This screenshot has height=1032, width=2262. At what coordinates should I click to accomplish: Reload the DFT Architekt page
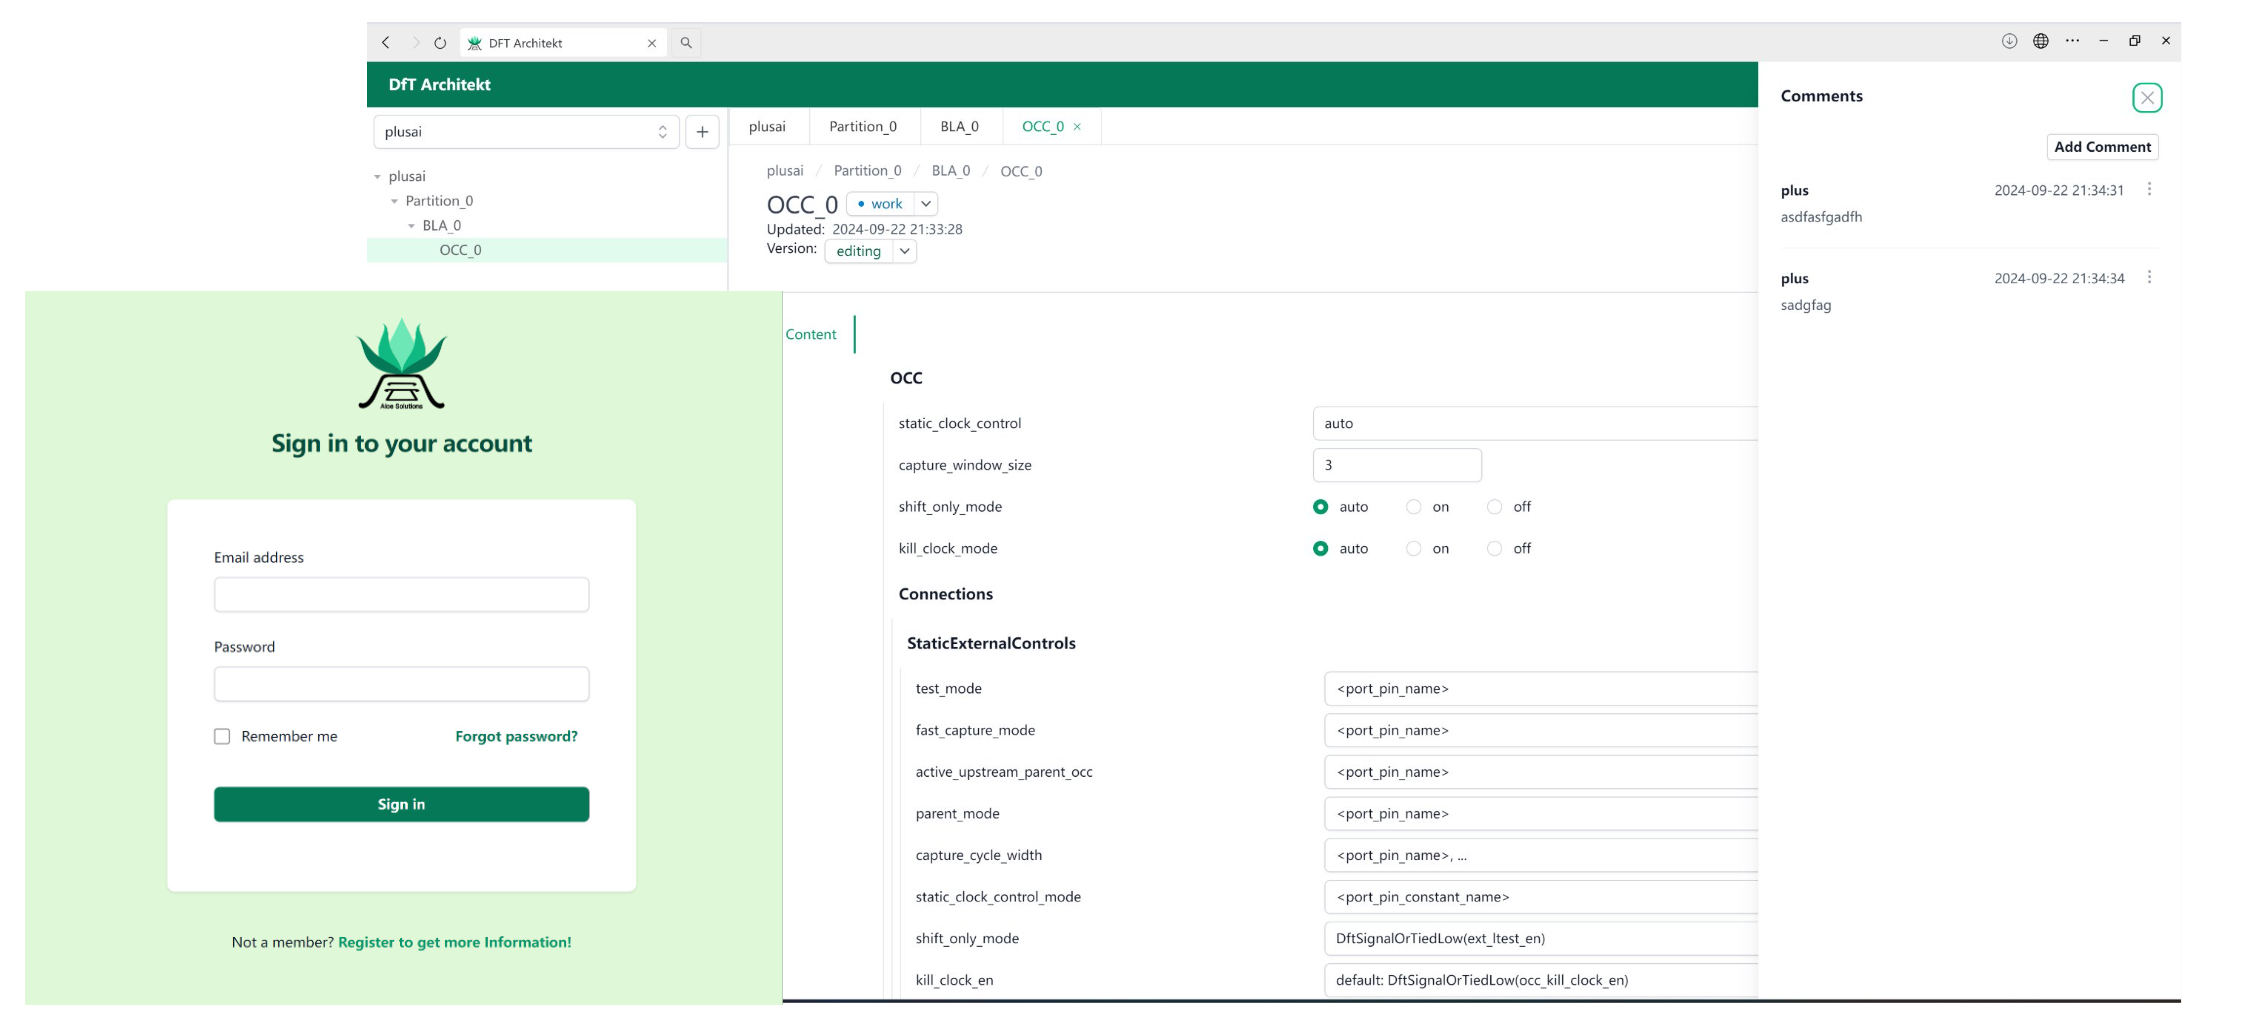pos(440,43)
